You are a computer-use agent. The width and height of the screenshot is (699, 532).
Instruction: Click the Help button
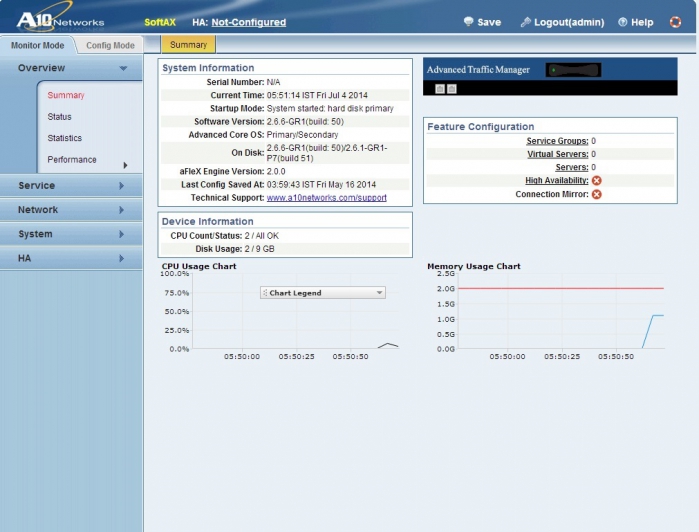pyautogui.click(x=636, y=22)
